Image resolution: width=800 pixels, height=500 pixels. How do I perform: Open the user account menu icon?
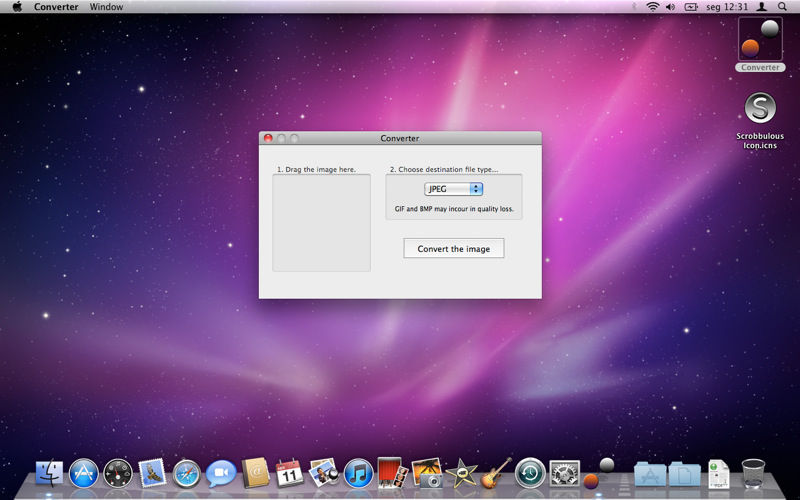point(761,7)
